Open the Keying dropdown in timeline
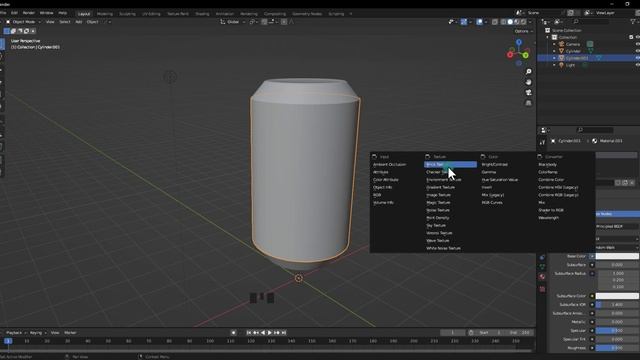640x360 pixels. 38,333
